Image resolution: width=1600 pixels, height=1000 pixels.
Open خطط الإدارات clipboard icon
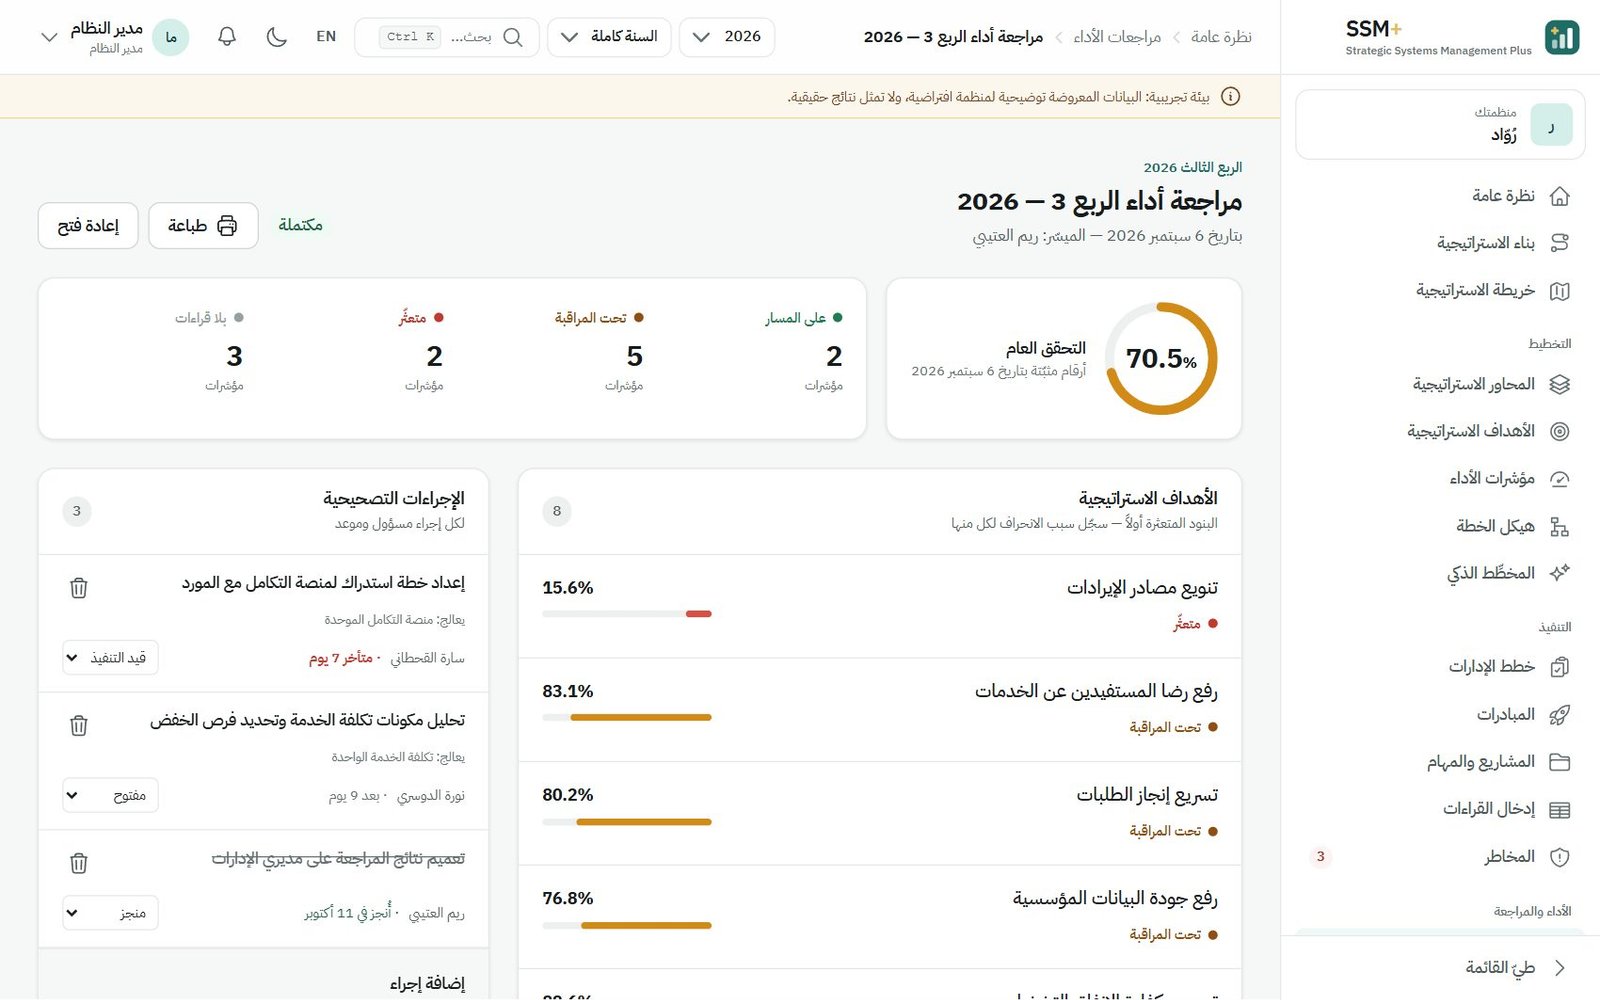(x=1559, y=667)
